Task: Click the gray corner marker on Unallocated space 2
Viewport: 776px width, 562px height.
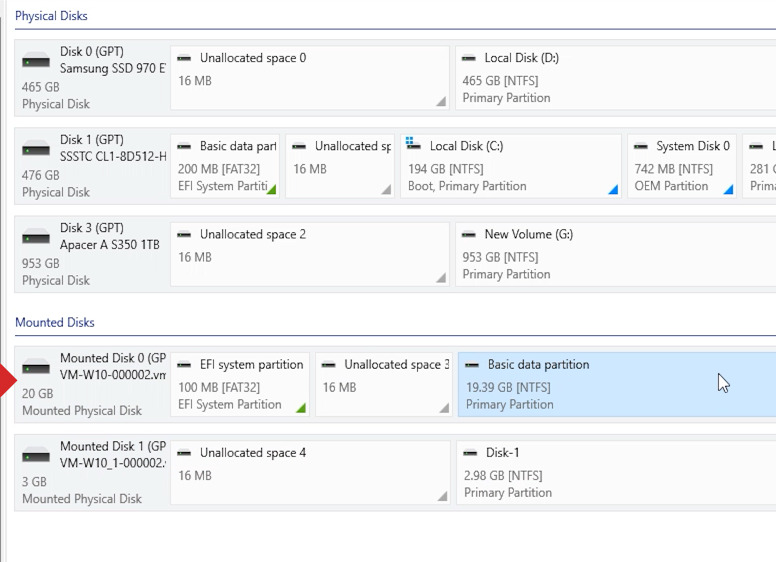Action: click(x=441, y=278)
